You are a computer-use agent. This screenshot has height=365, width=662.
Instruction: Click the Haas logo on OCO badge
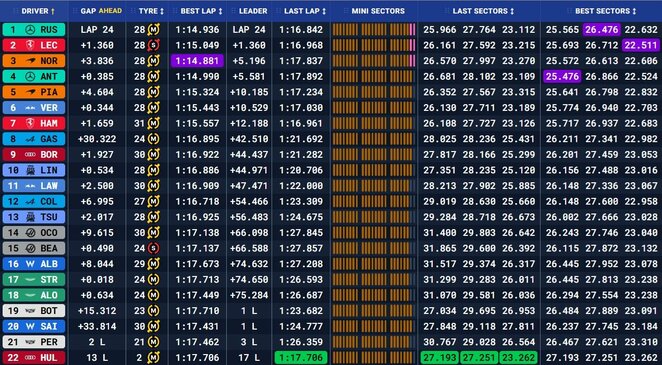click(30, 233)
